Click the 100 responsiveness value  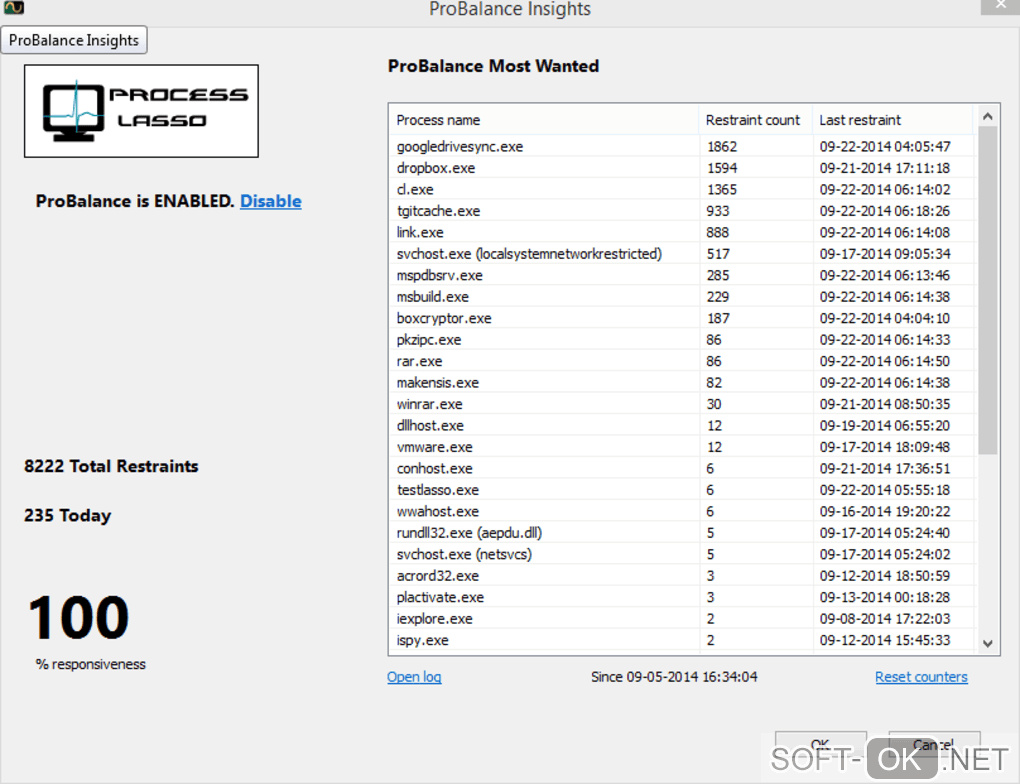tap(79, 617)
